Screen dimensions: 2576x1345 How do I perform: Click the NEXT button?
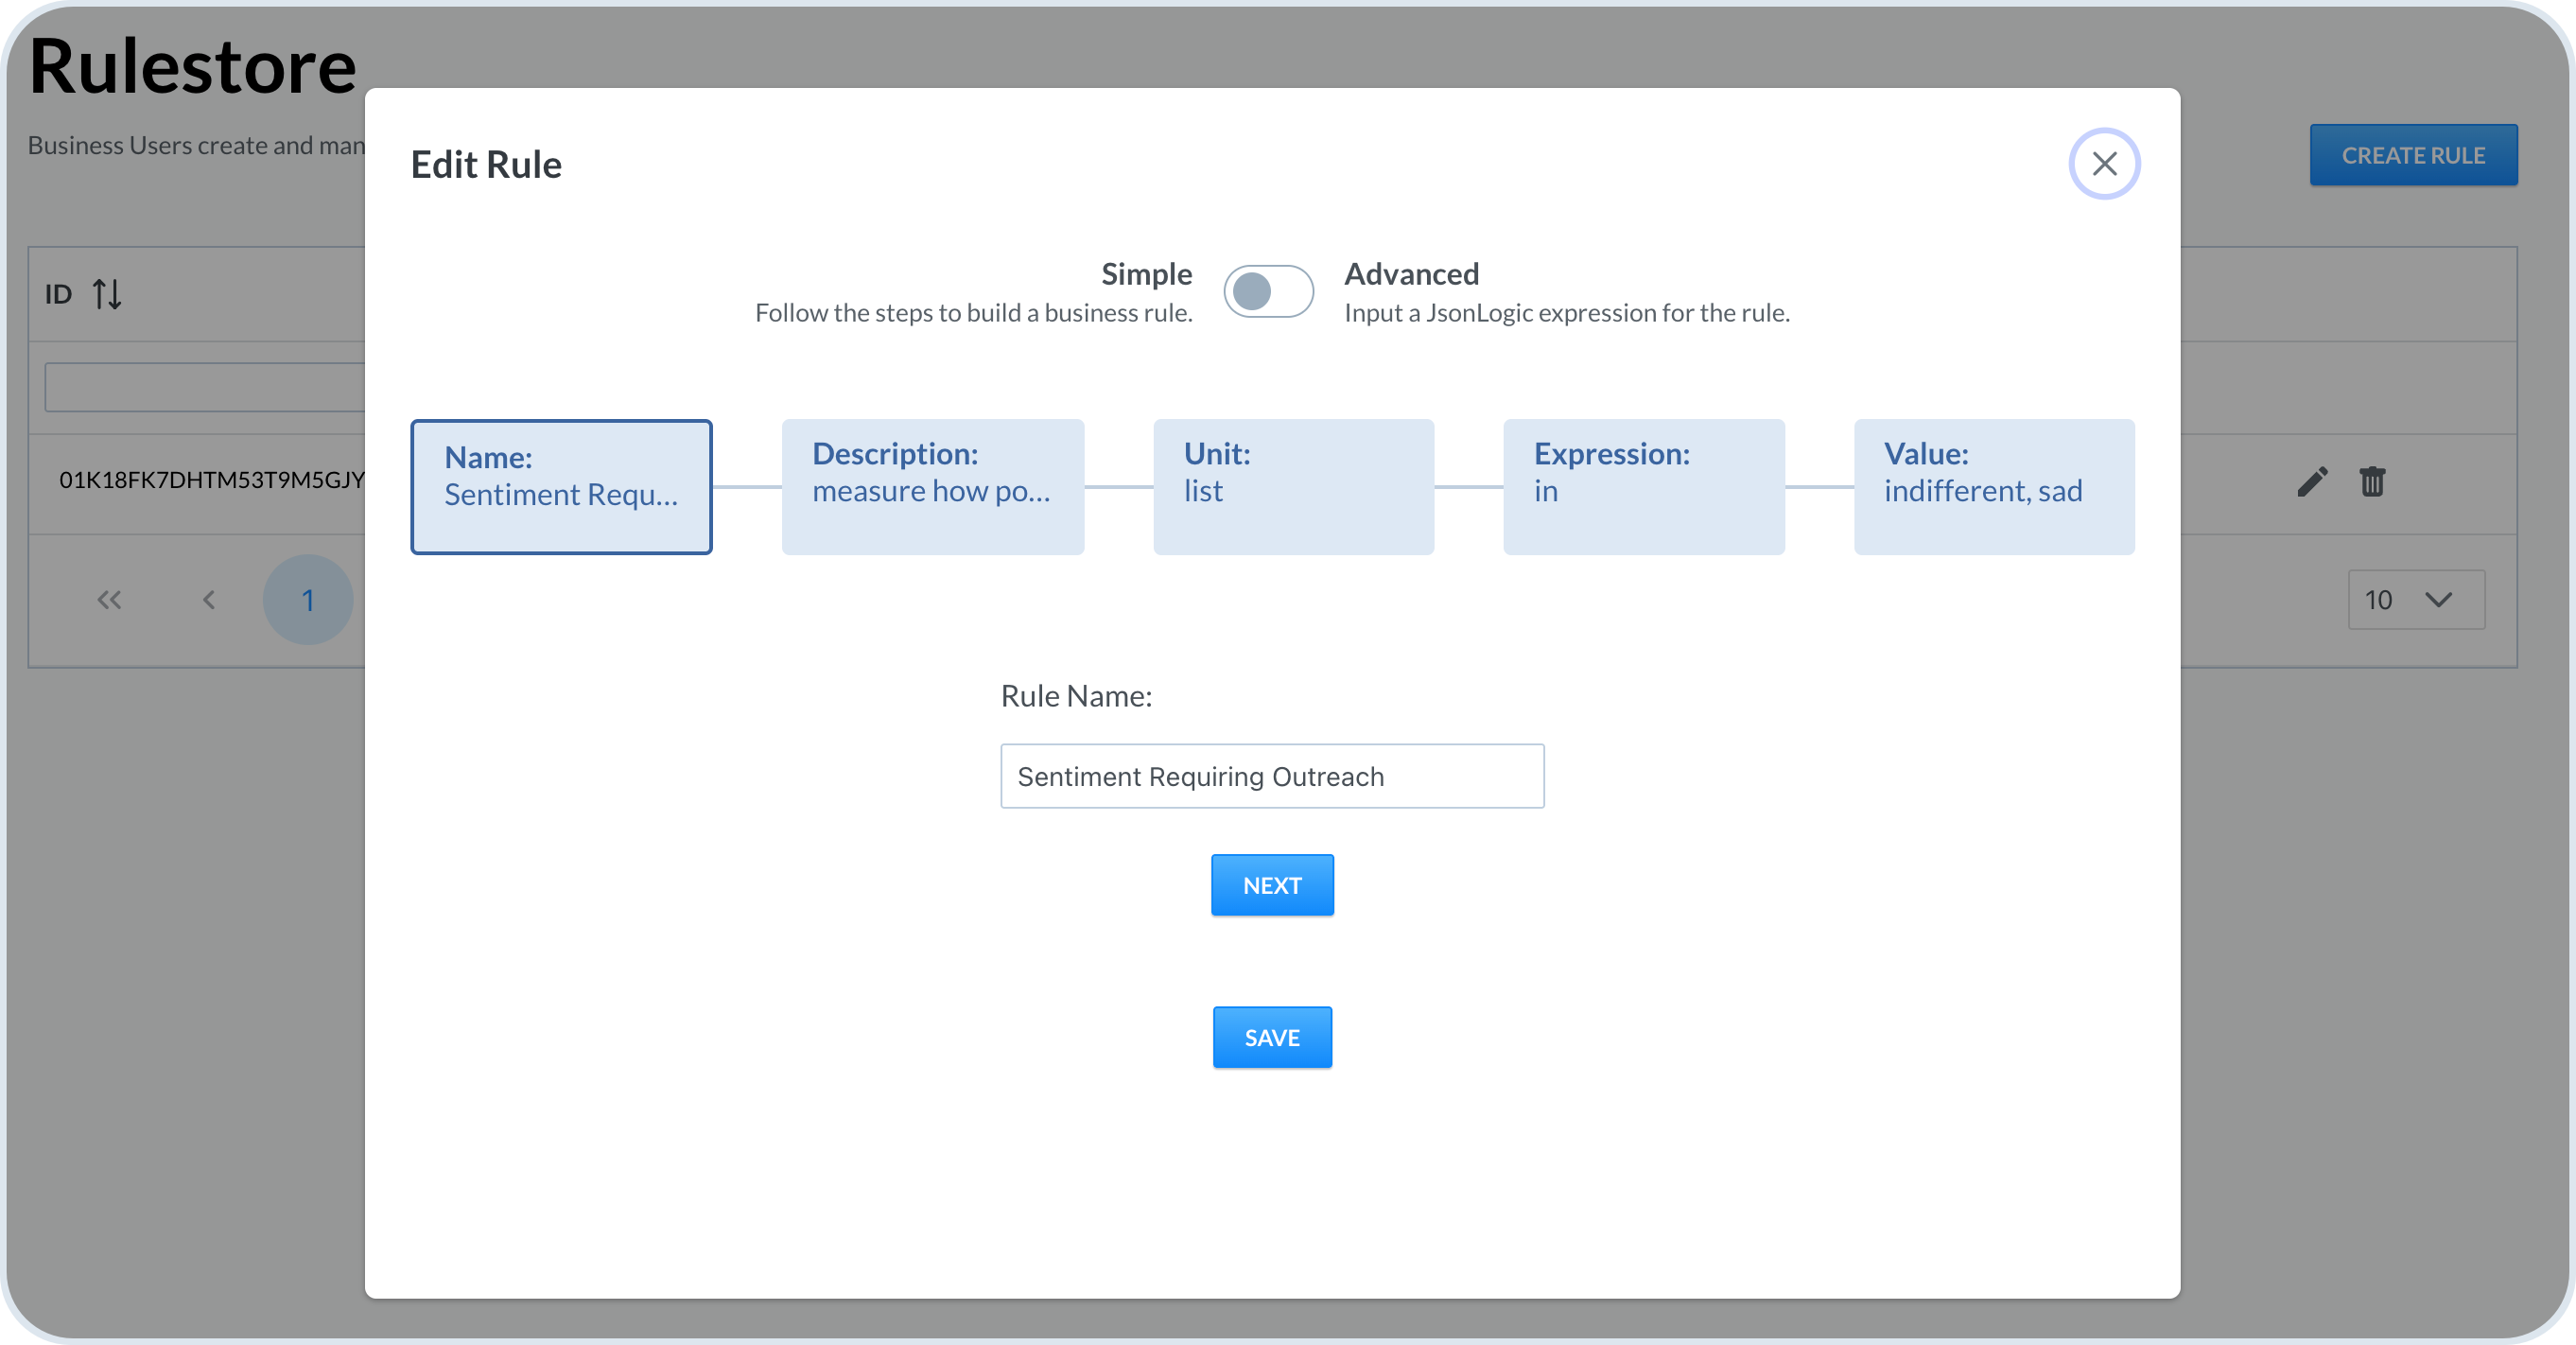[1272, 885]
